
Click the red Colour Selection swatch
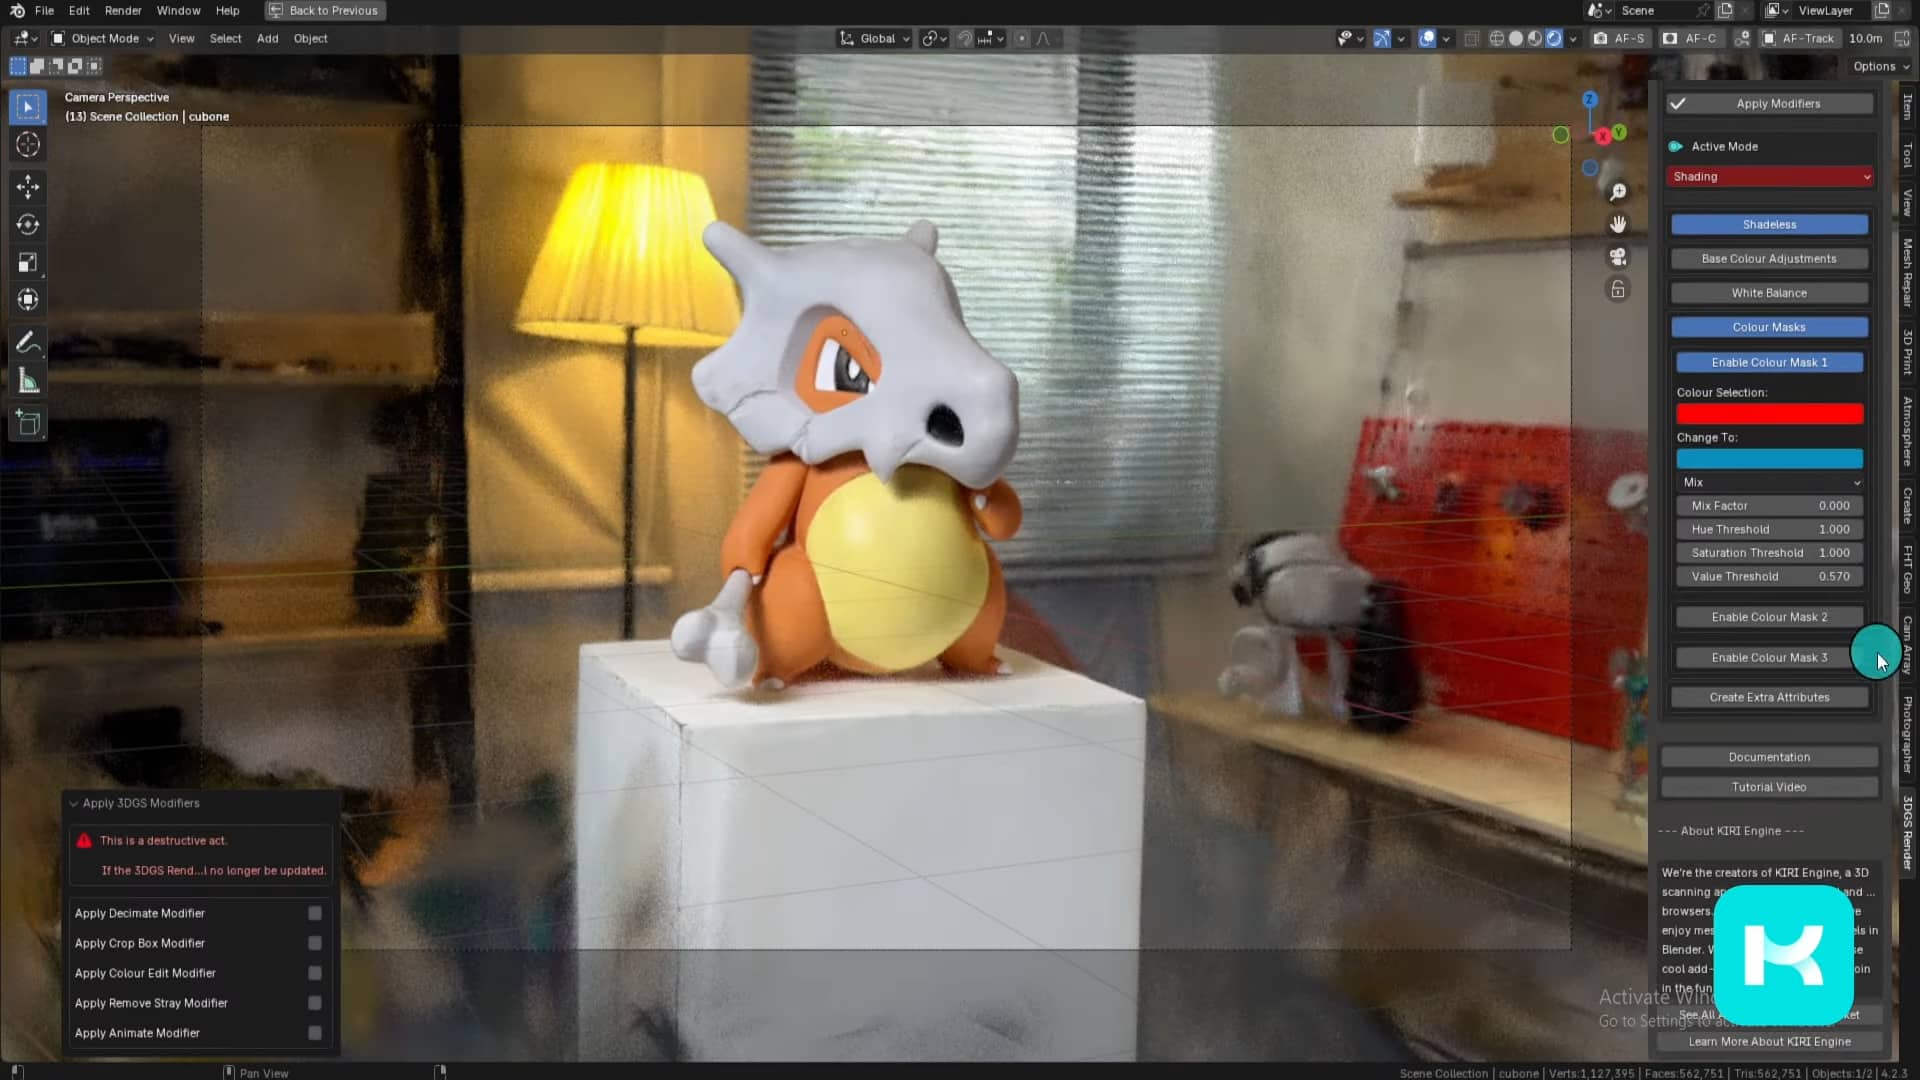(1768, 413)
